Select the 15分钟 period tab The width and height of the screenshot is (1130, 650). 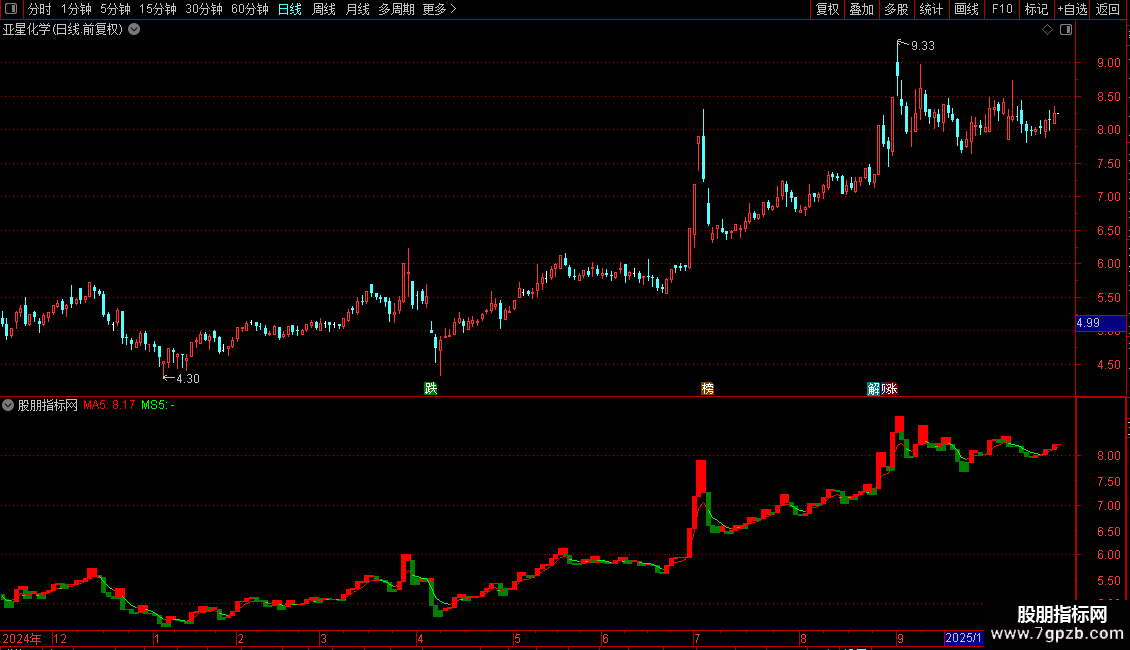click(158, 9)
